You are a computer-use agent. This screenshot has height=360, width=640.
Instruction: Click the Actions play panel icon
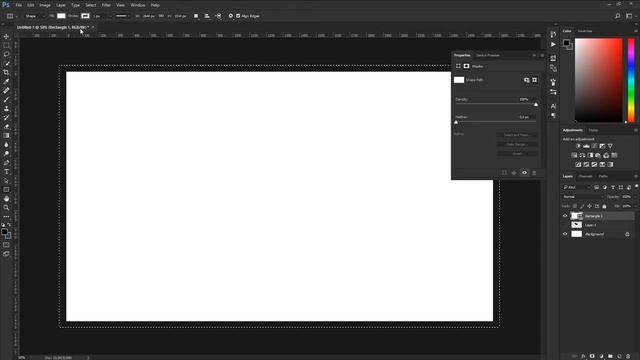(x=553, y=44)
